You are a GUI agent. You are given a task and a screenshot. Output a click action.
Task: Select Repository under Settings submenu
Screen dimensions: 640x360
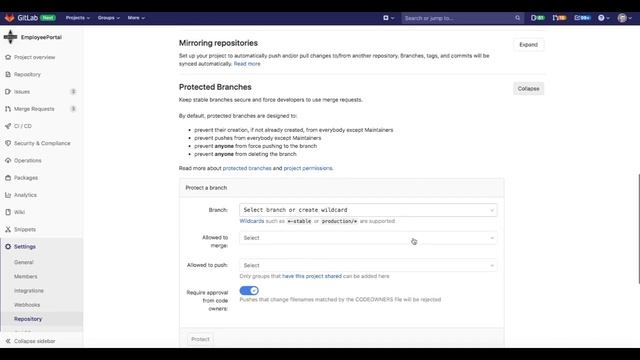tap(28, 319)
